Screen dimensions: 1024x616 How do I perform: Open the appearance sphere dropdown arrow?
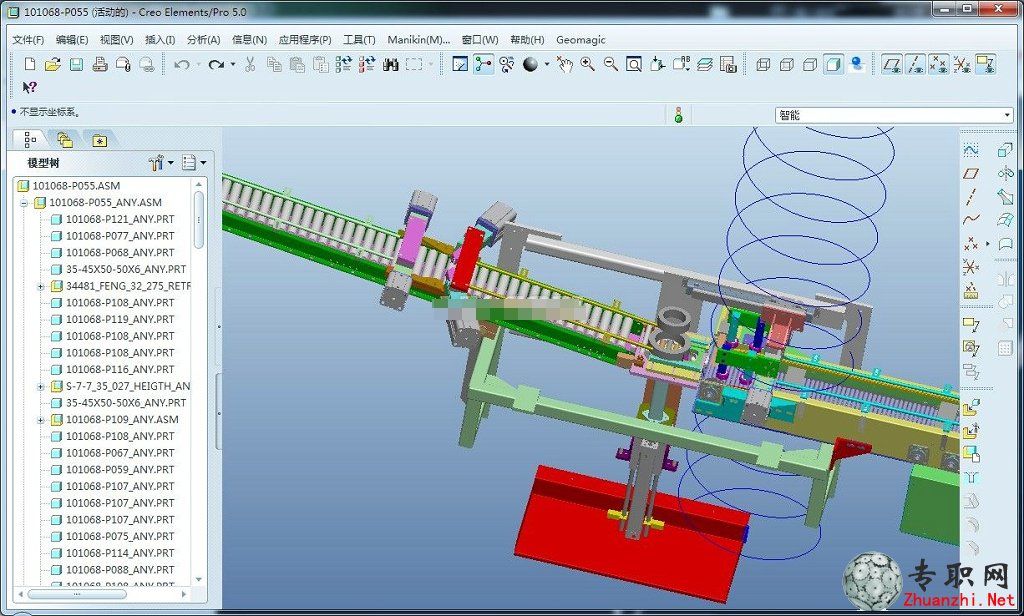coord(547,64)
